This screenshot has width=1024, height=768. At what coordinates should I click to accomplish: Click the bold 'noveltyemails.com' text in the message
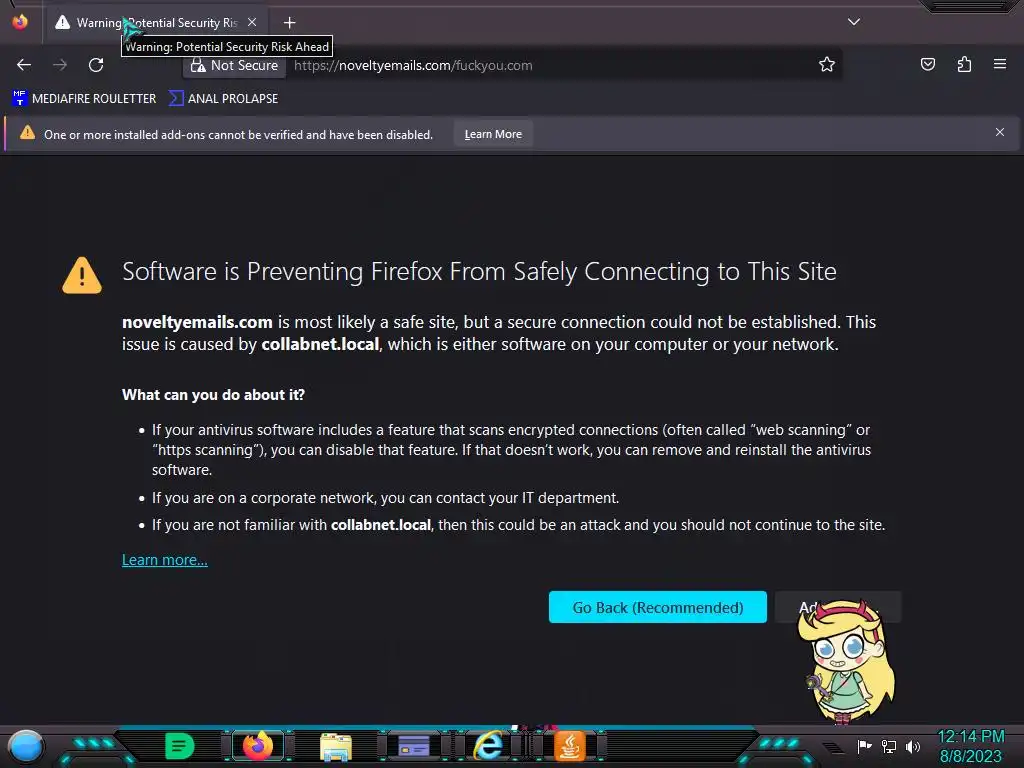click(197, 322)
